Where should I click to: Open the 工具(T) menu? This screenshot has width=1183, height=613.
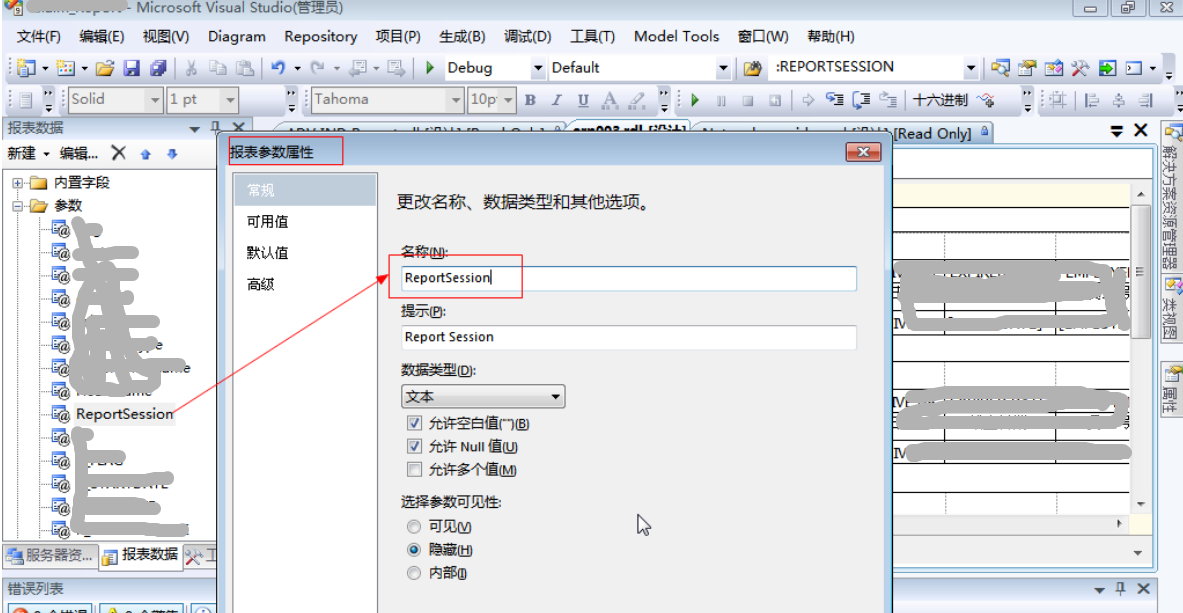592,36
